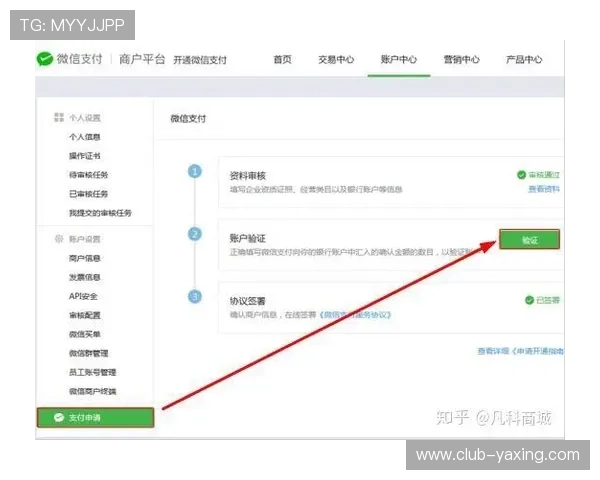Click the 账户验证 step title
Screen dimensions: 600x480
point(248,238)
